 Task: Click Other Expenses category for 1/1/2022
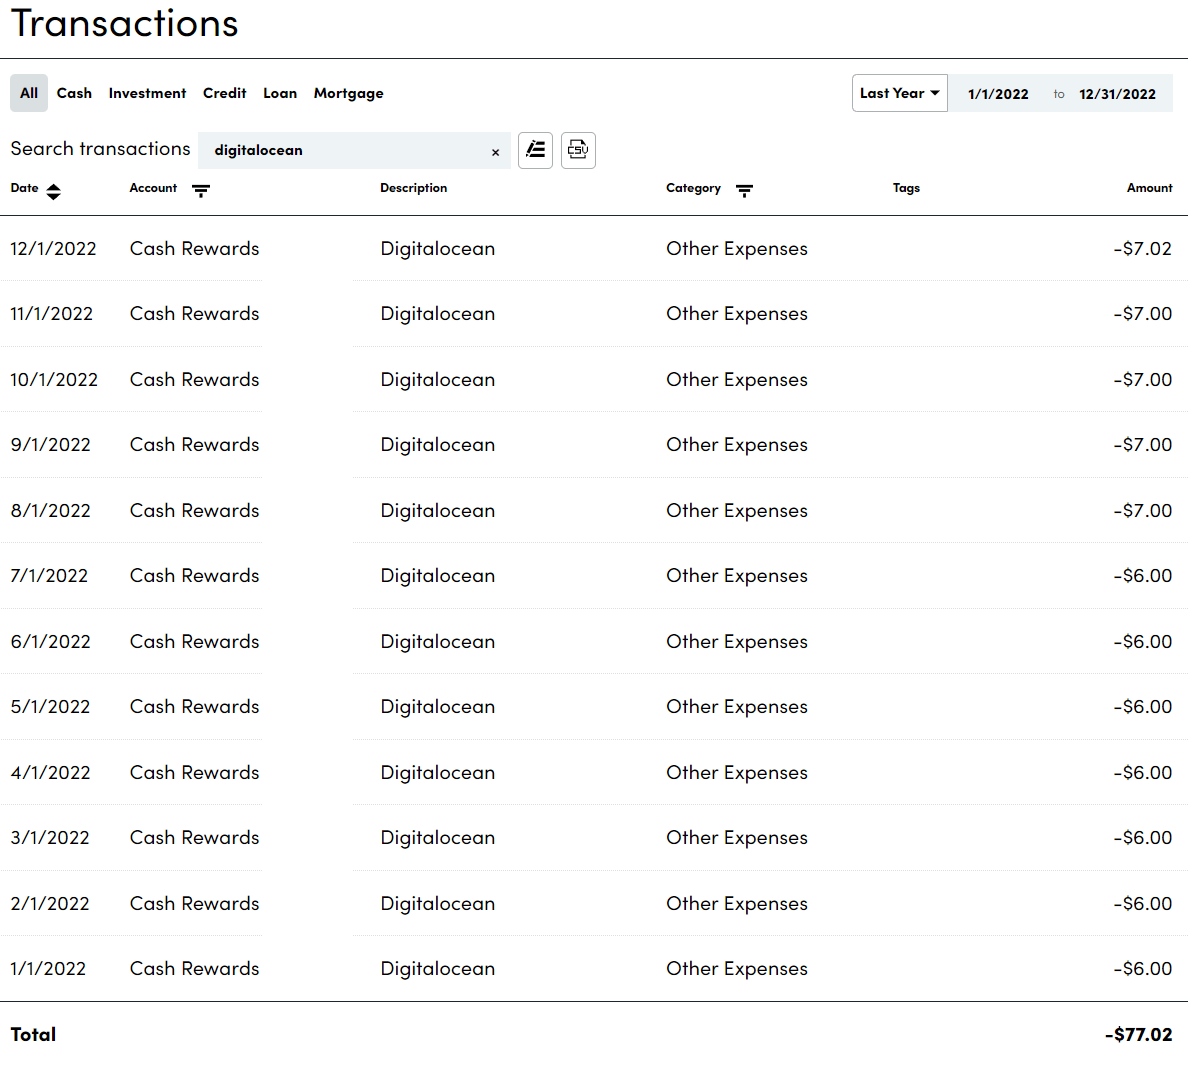tap(736, 969)
